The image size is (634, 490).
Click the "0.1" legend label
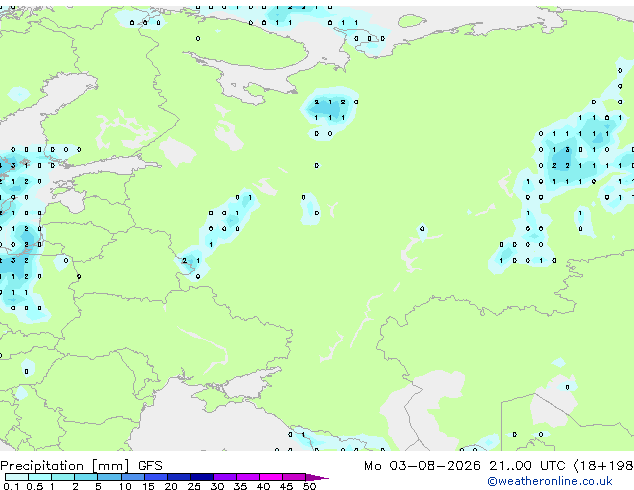pos(11,486)
